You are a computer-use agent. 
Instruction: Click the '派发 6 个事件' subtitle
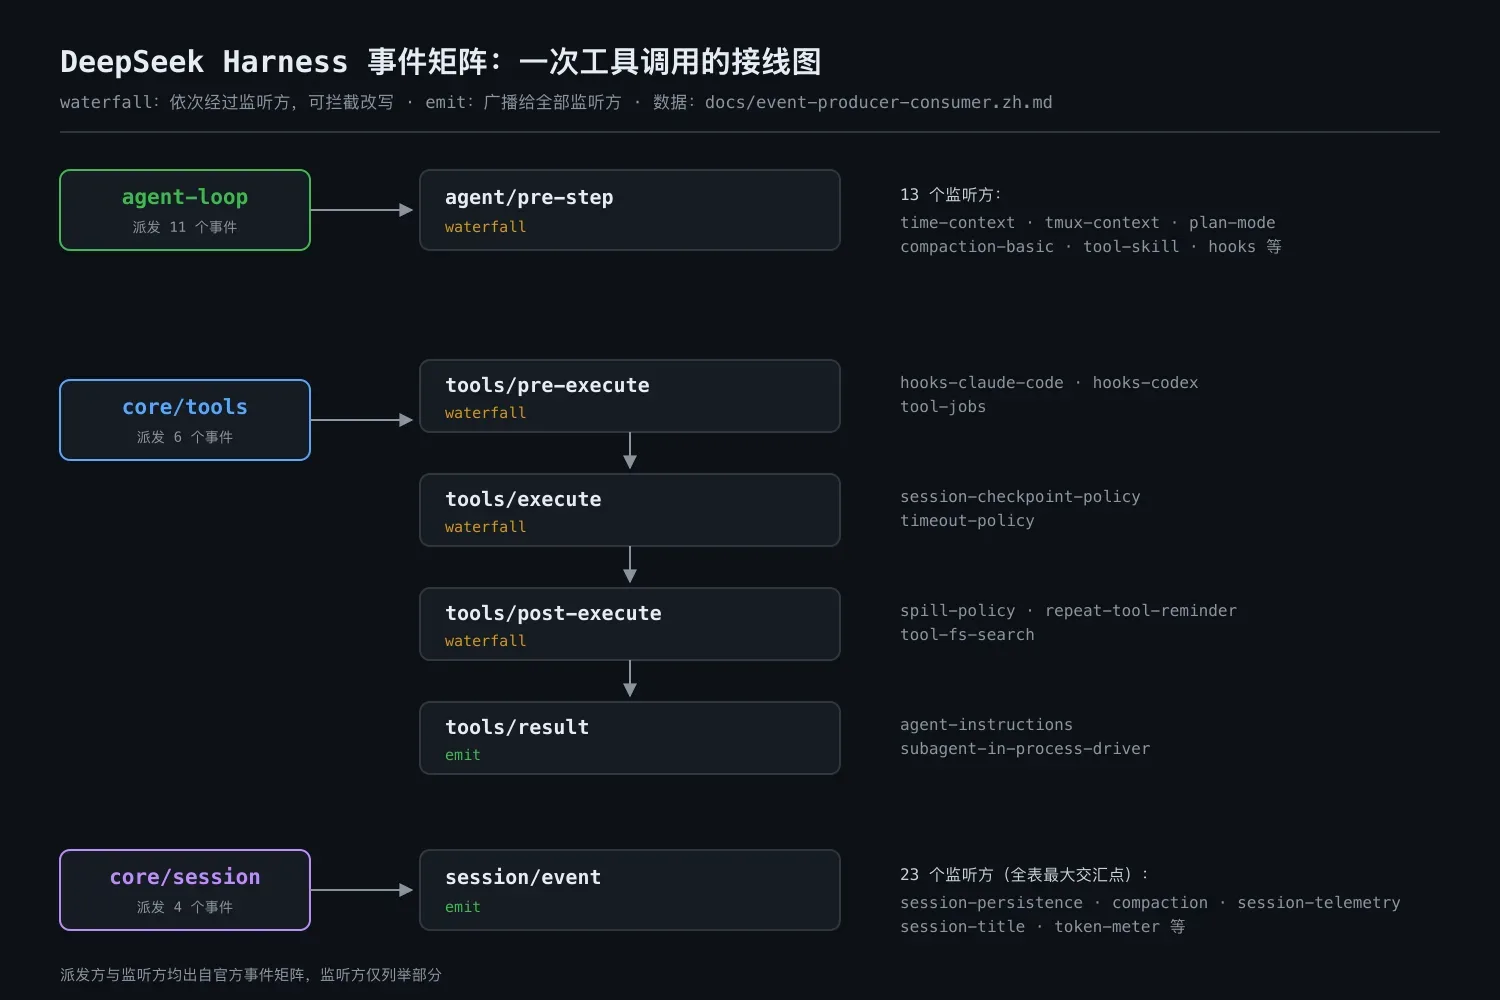point(185,437)
